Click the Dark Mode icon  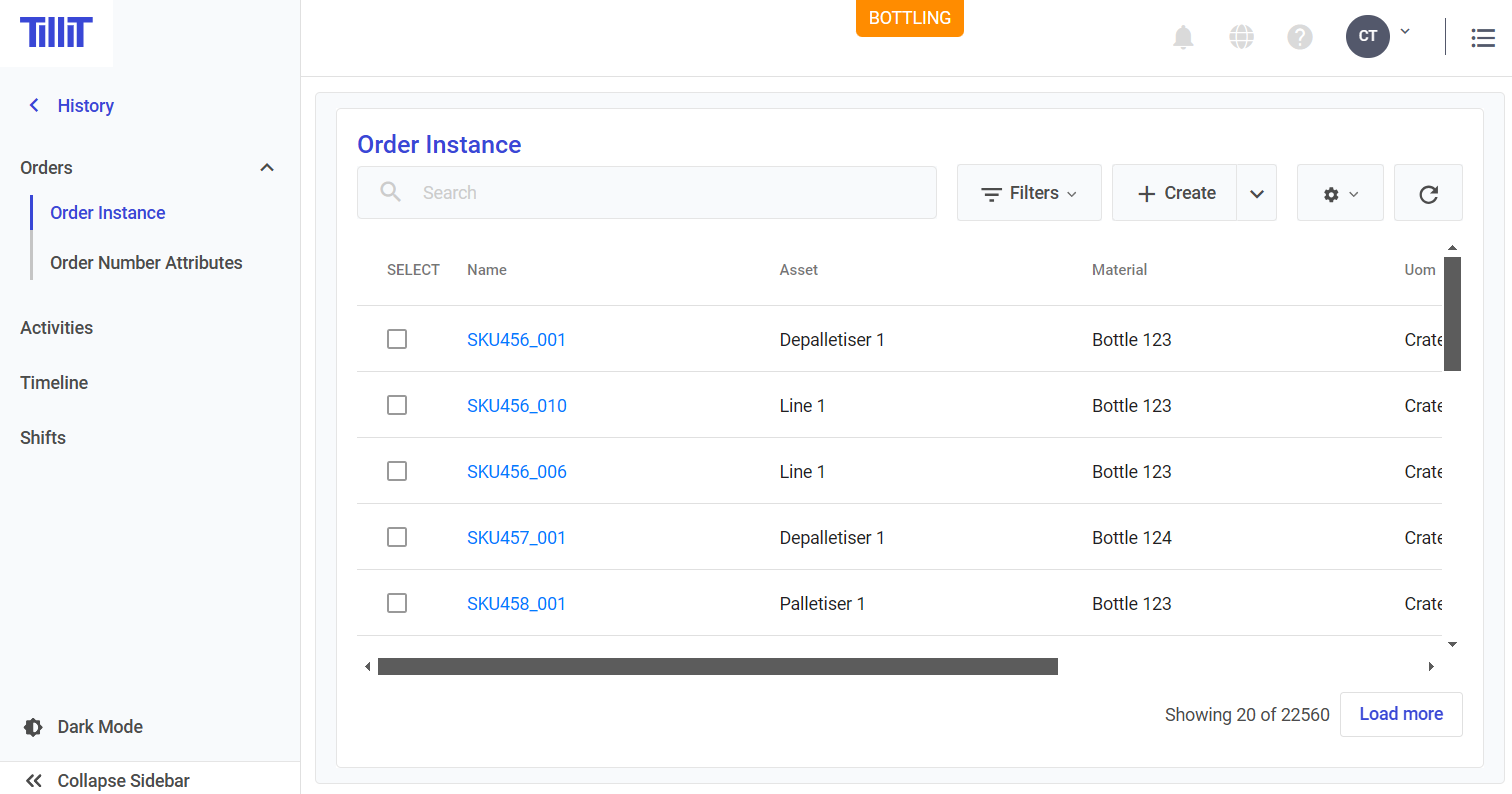[33, 727]
